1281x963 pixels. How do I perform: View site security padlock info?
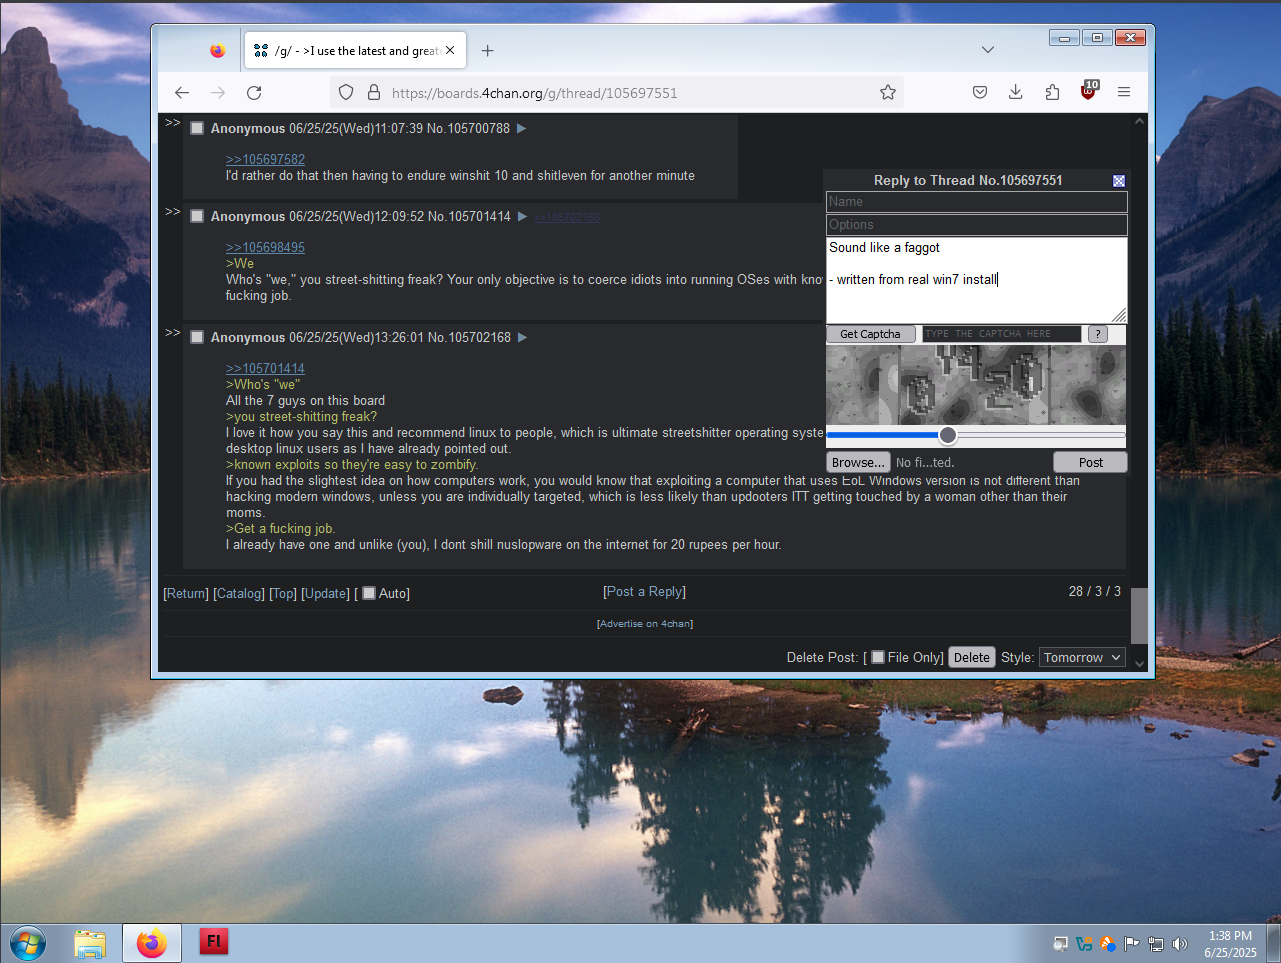[374, 93]
